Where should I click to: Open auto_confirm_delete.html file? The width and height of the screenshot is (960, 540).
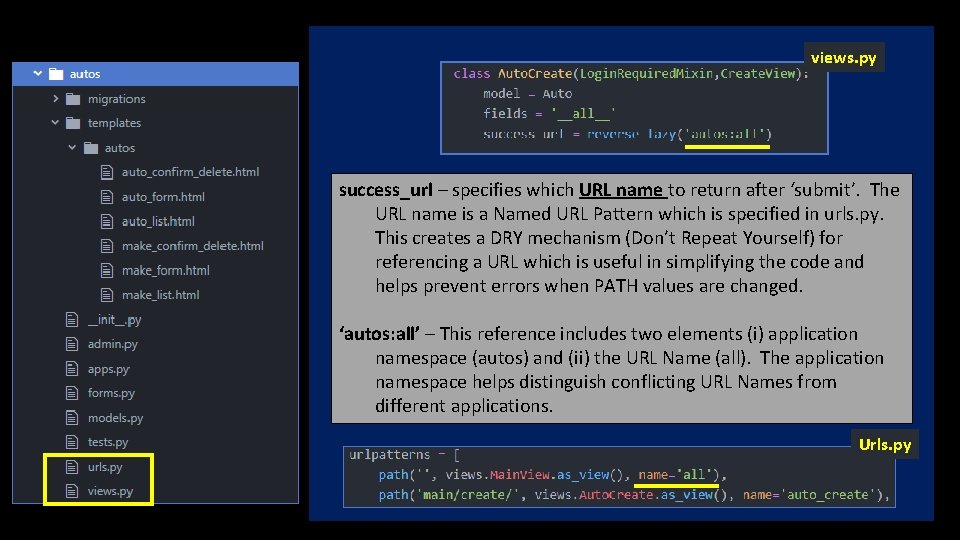coord(190,172)
